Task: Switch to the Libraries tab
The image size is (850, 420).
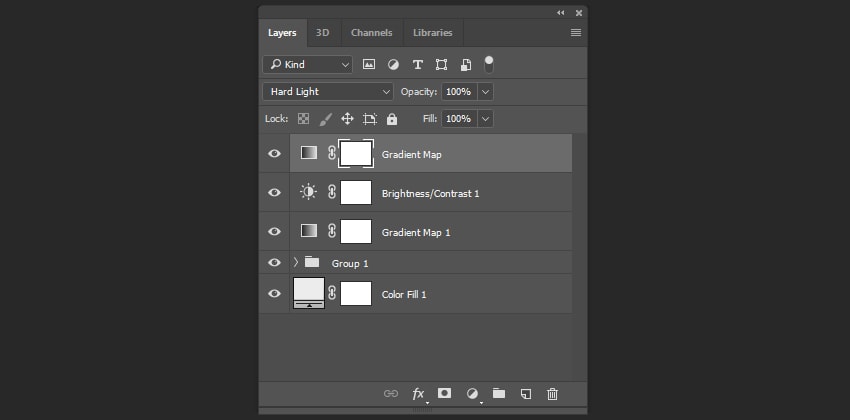Action: [433, 33]
